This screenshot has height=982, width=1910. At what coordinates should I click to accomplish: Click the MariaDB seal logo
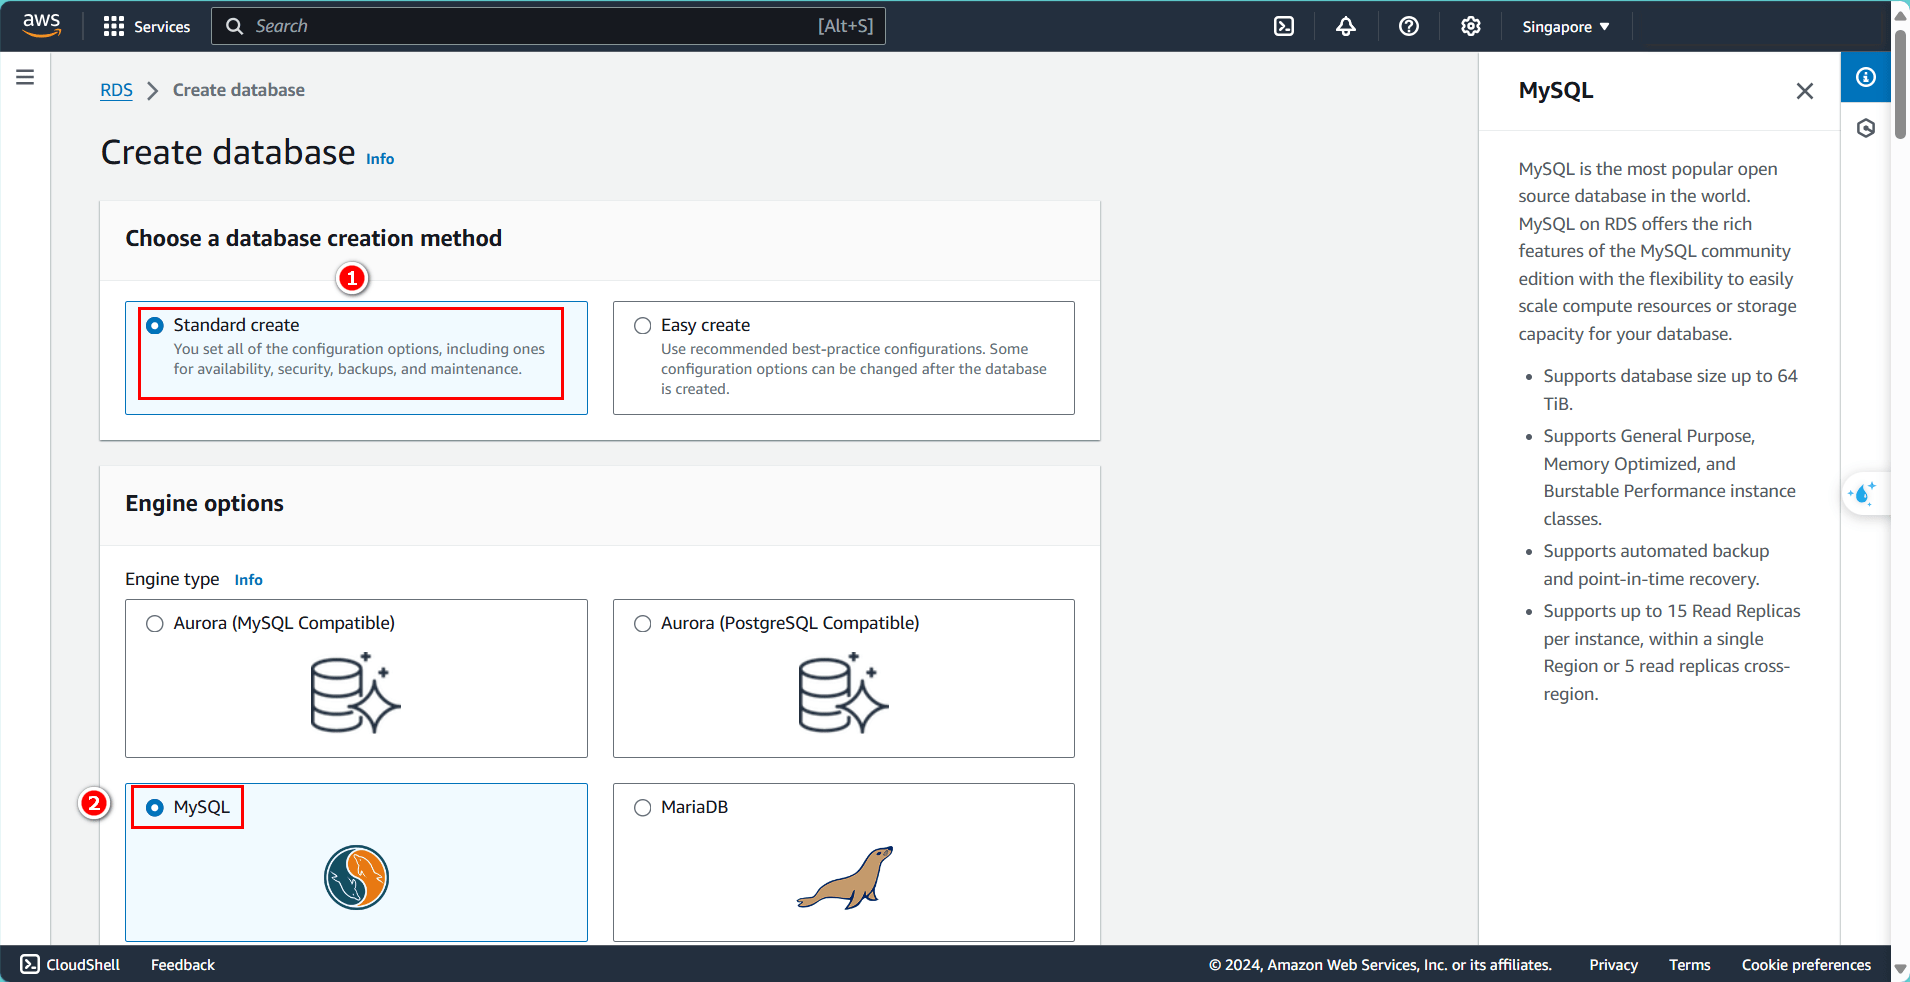[845, 877]
